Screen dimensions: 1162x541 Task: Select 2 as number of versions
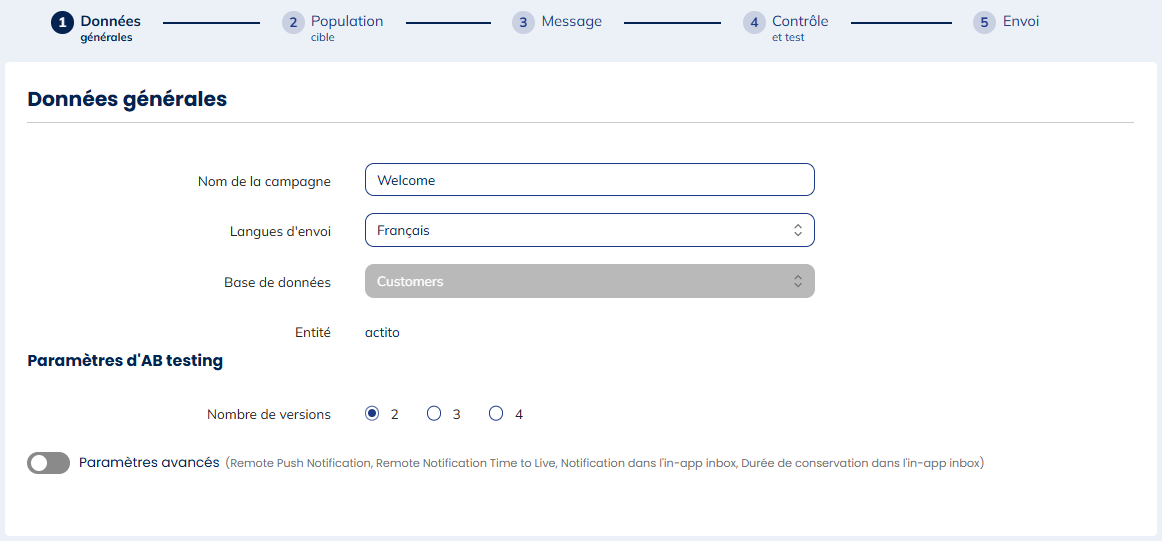click(x=372, y=414)
